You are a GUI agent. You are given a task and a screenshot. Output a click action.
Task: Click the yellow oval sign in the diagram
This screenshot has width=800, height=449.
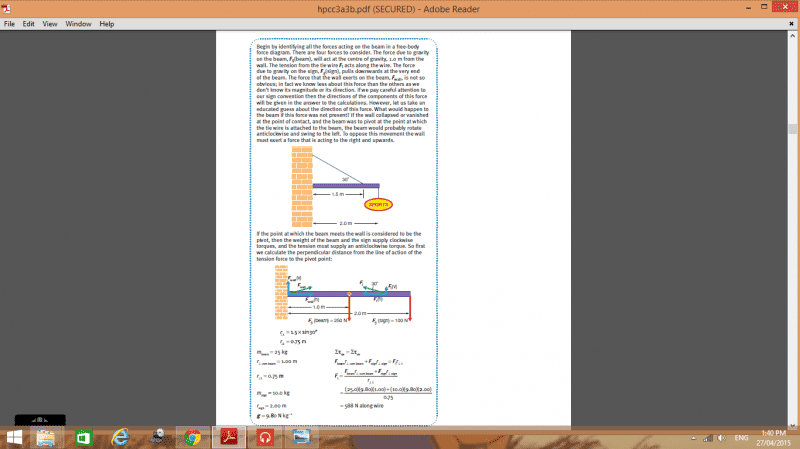tap(378, 205)
